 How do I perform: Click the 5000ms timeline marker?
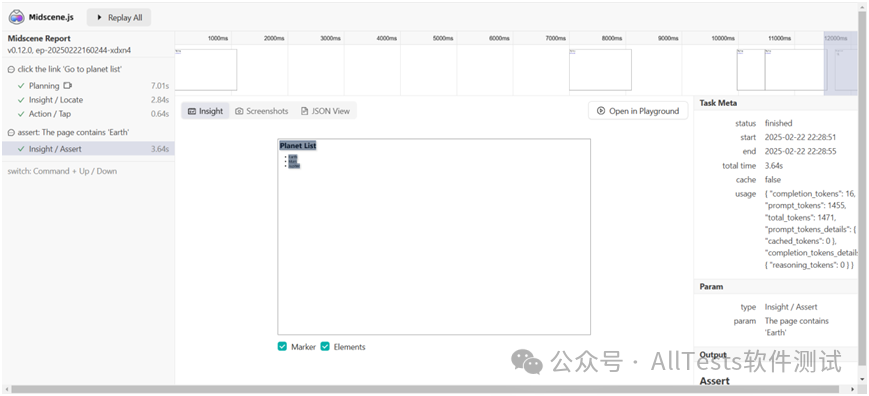point(443,38)
